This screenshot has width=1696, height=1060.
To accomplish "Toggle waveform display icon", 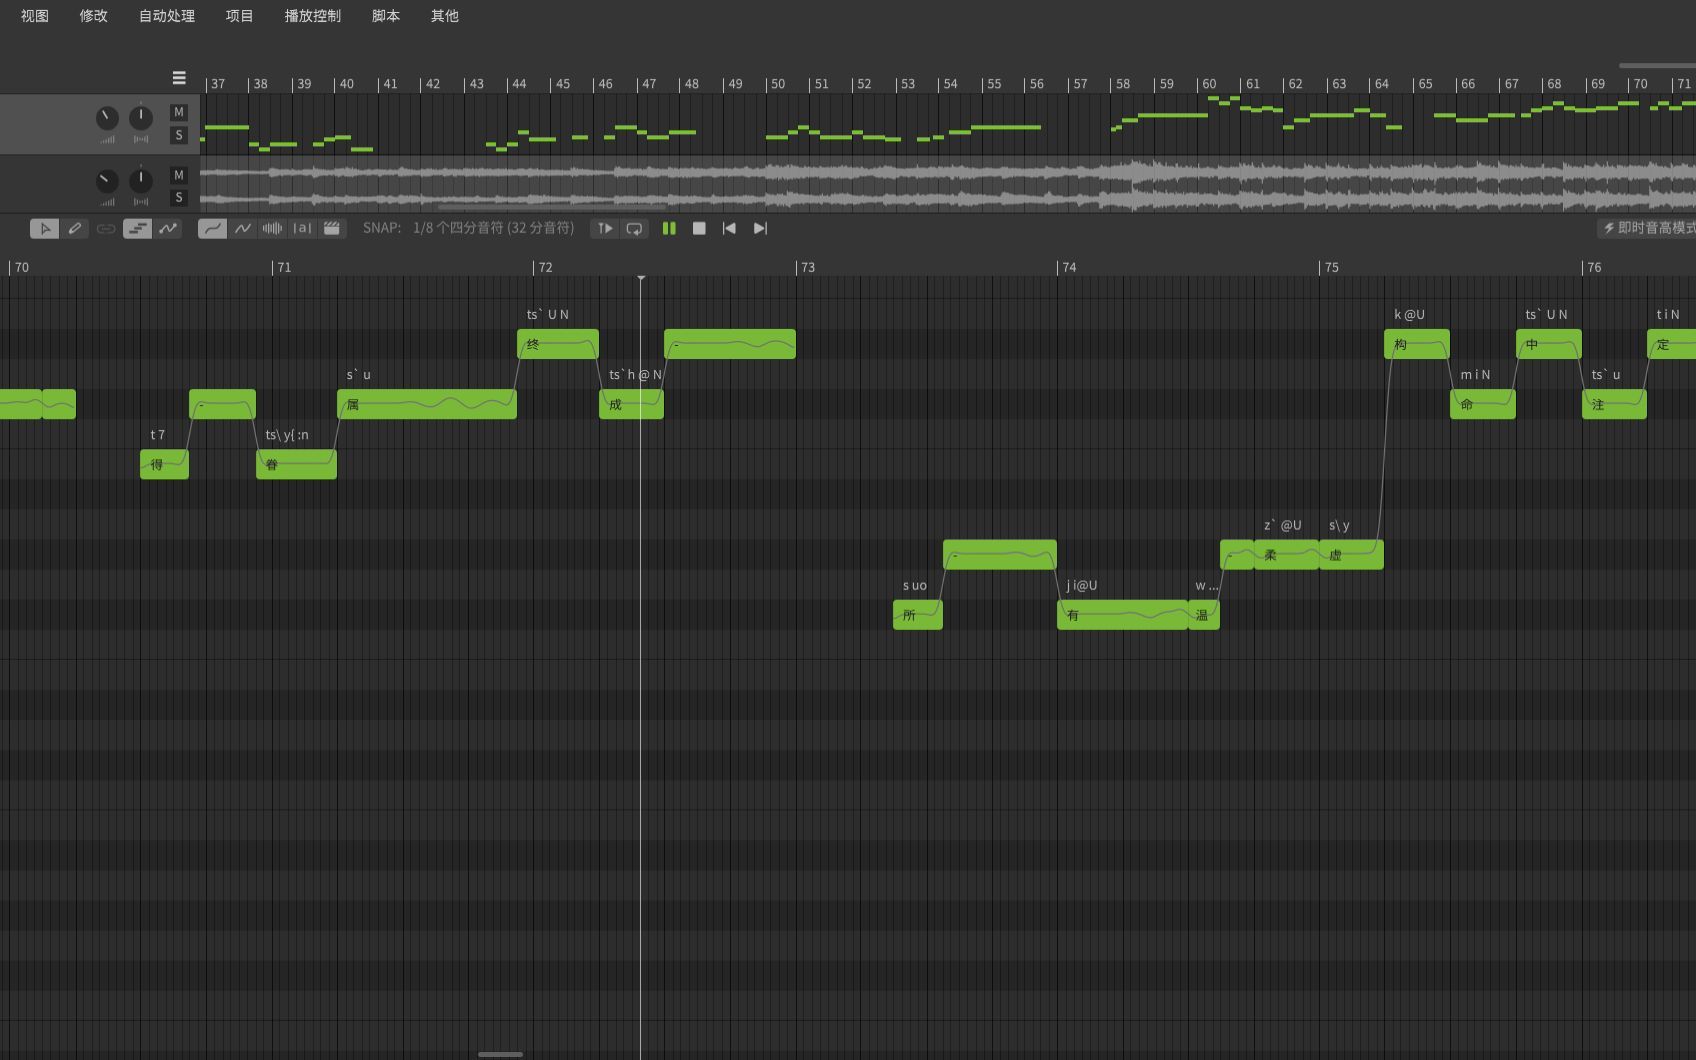I will point(272,229).
